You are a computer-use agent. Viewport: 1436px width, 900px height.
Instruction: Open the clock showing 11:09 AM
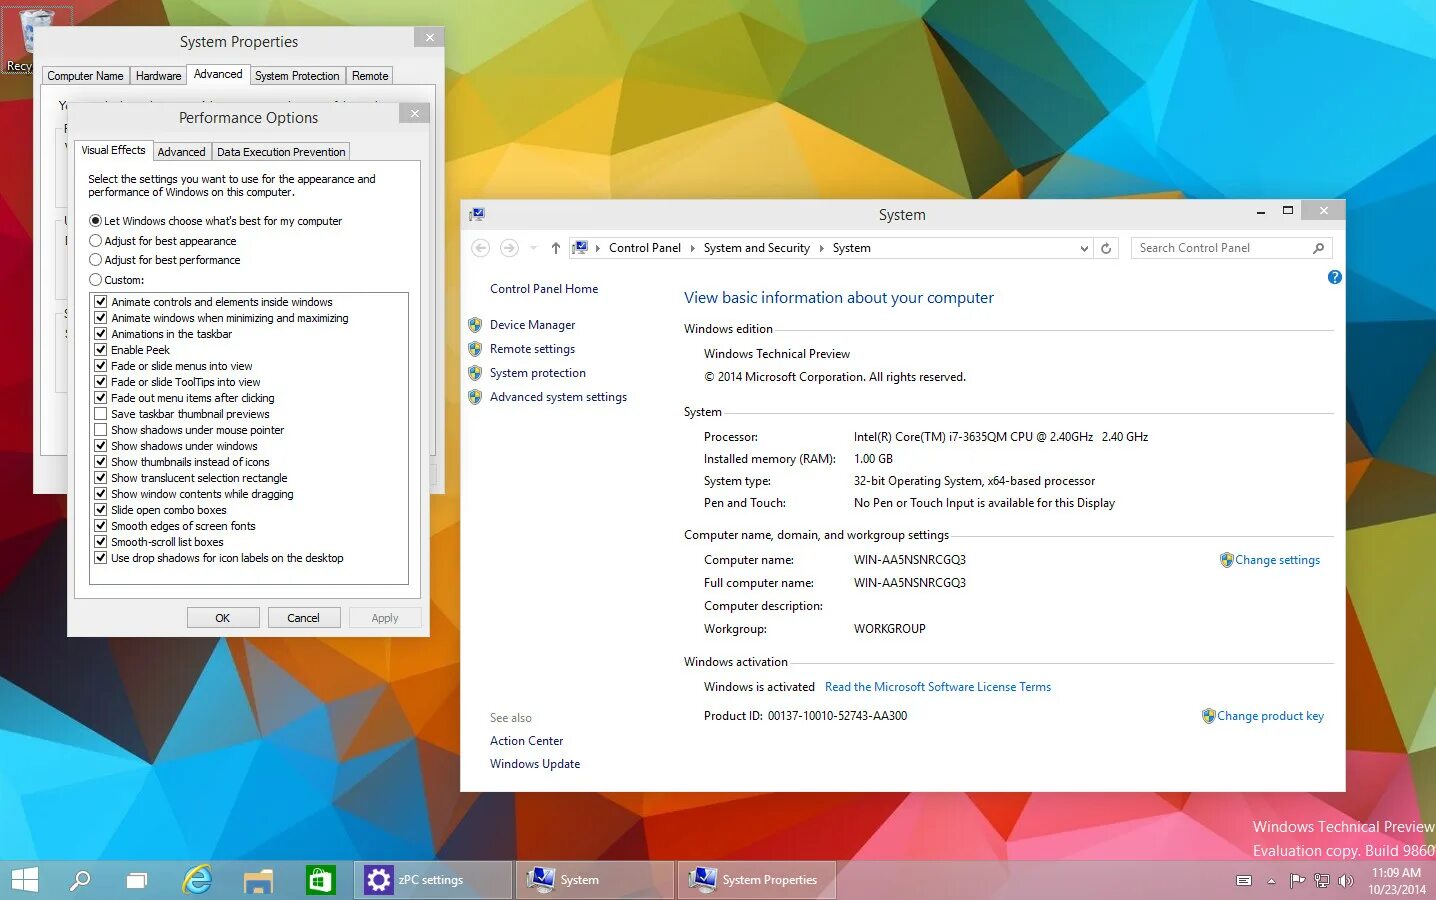1396,881
